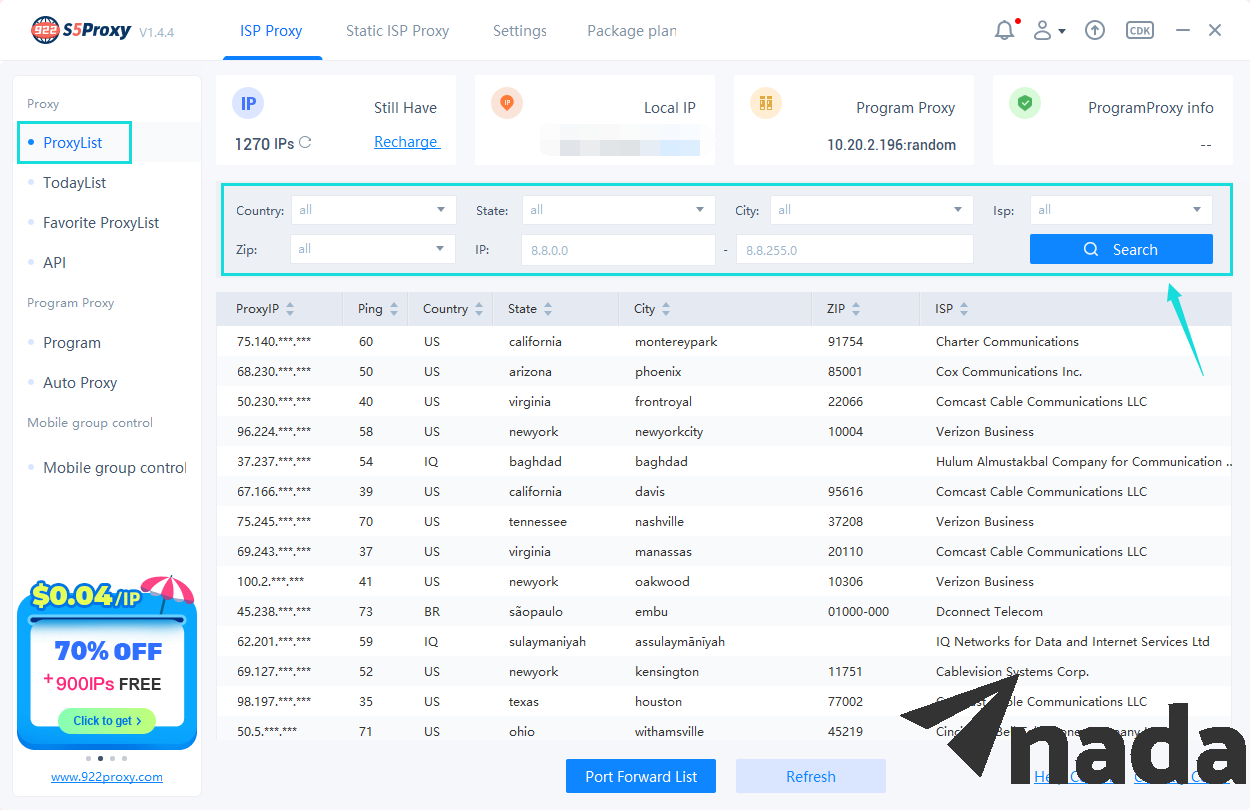
Task: Open the CDK redeem icon
Action: (x=1139, y=31)
